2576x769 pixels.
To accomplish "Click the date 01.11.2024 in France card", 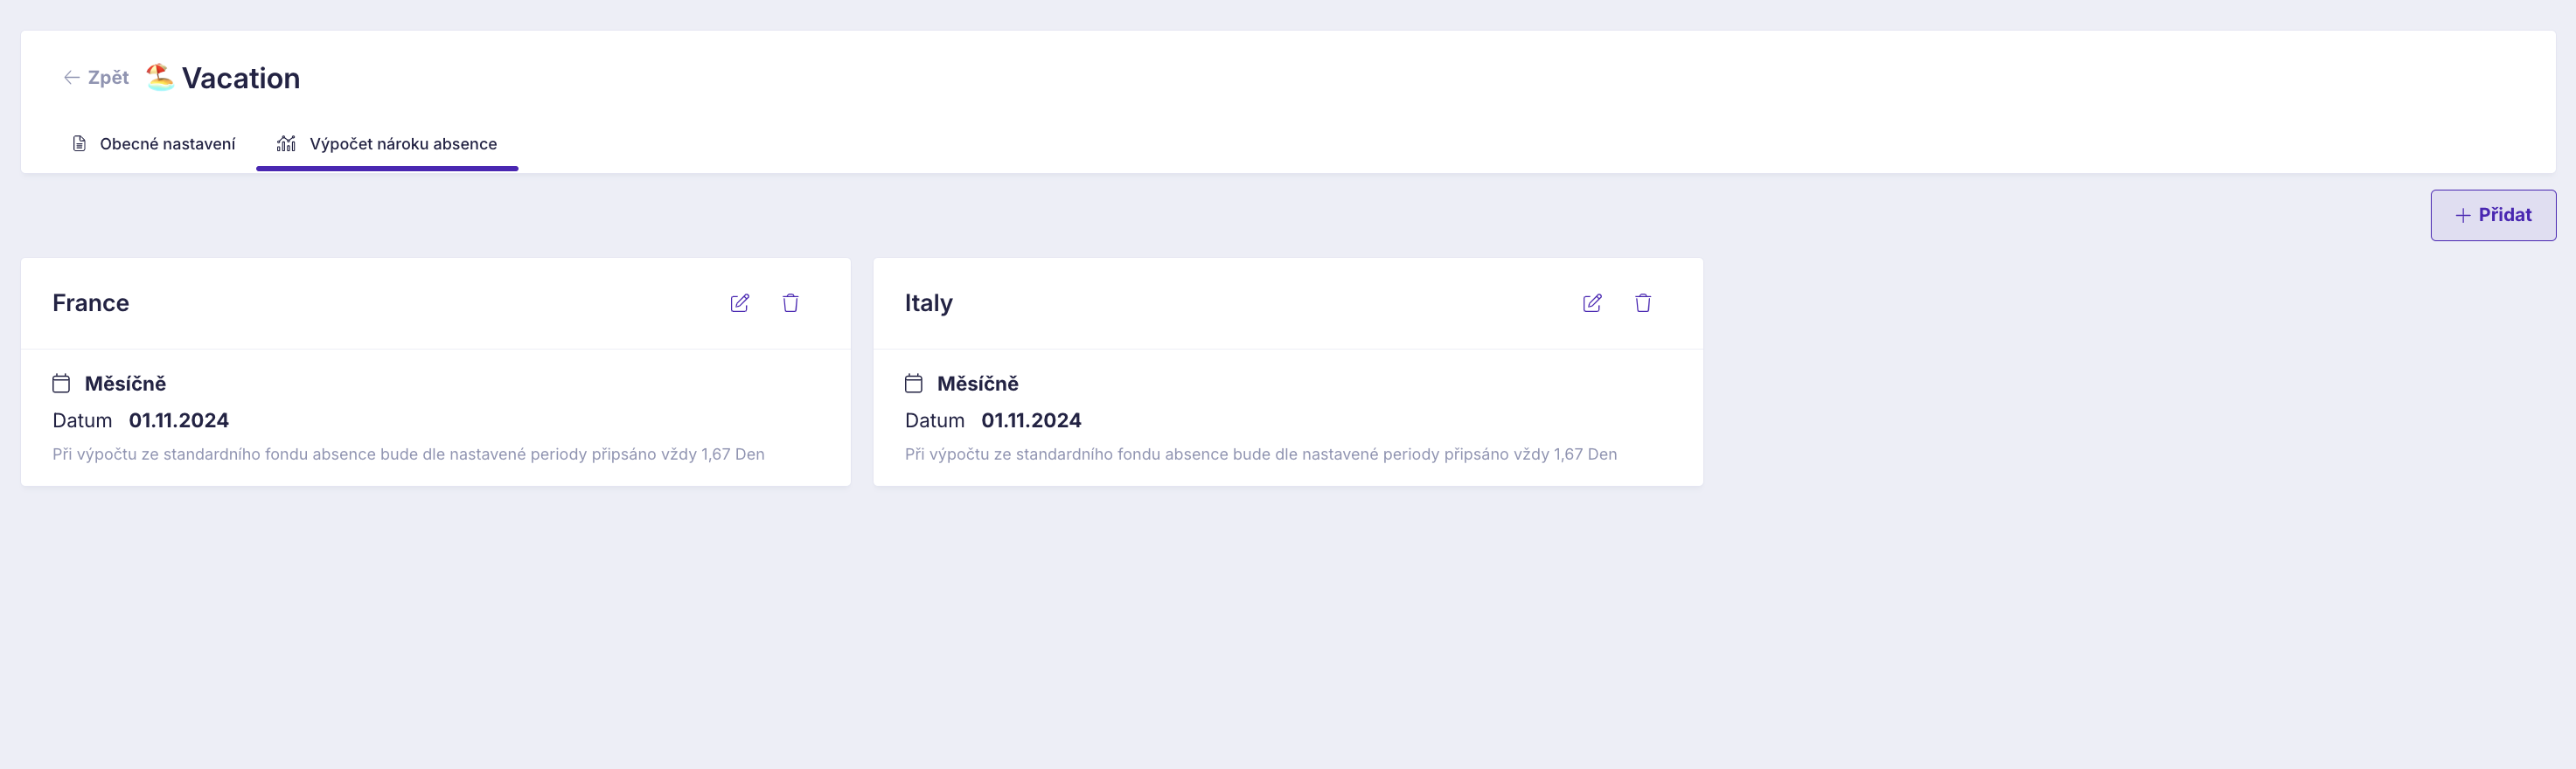I will point(179,421).
